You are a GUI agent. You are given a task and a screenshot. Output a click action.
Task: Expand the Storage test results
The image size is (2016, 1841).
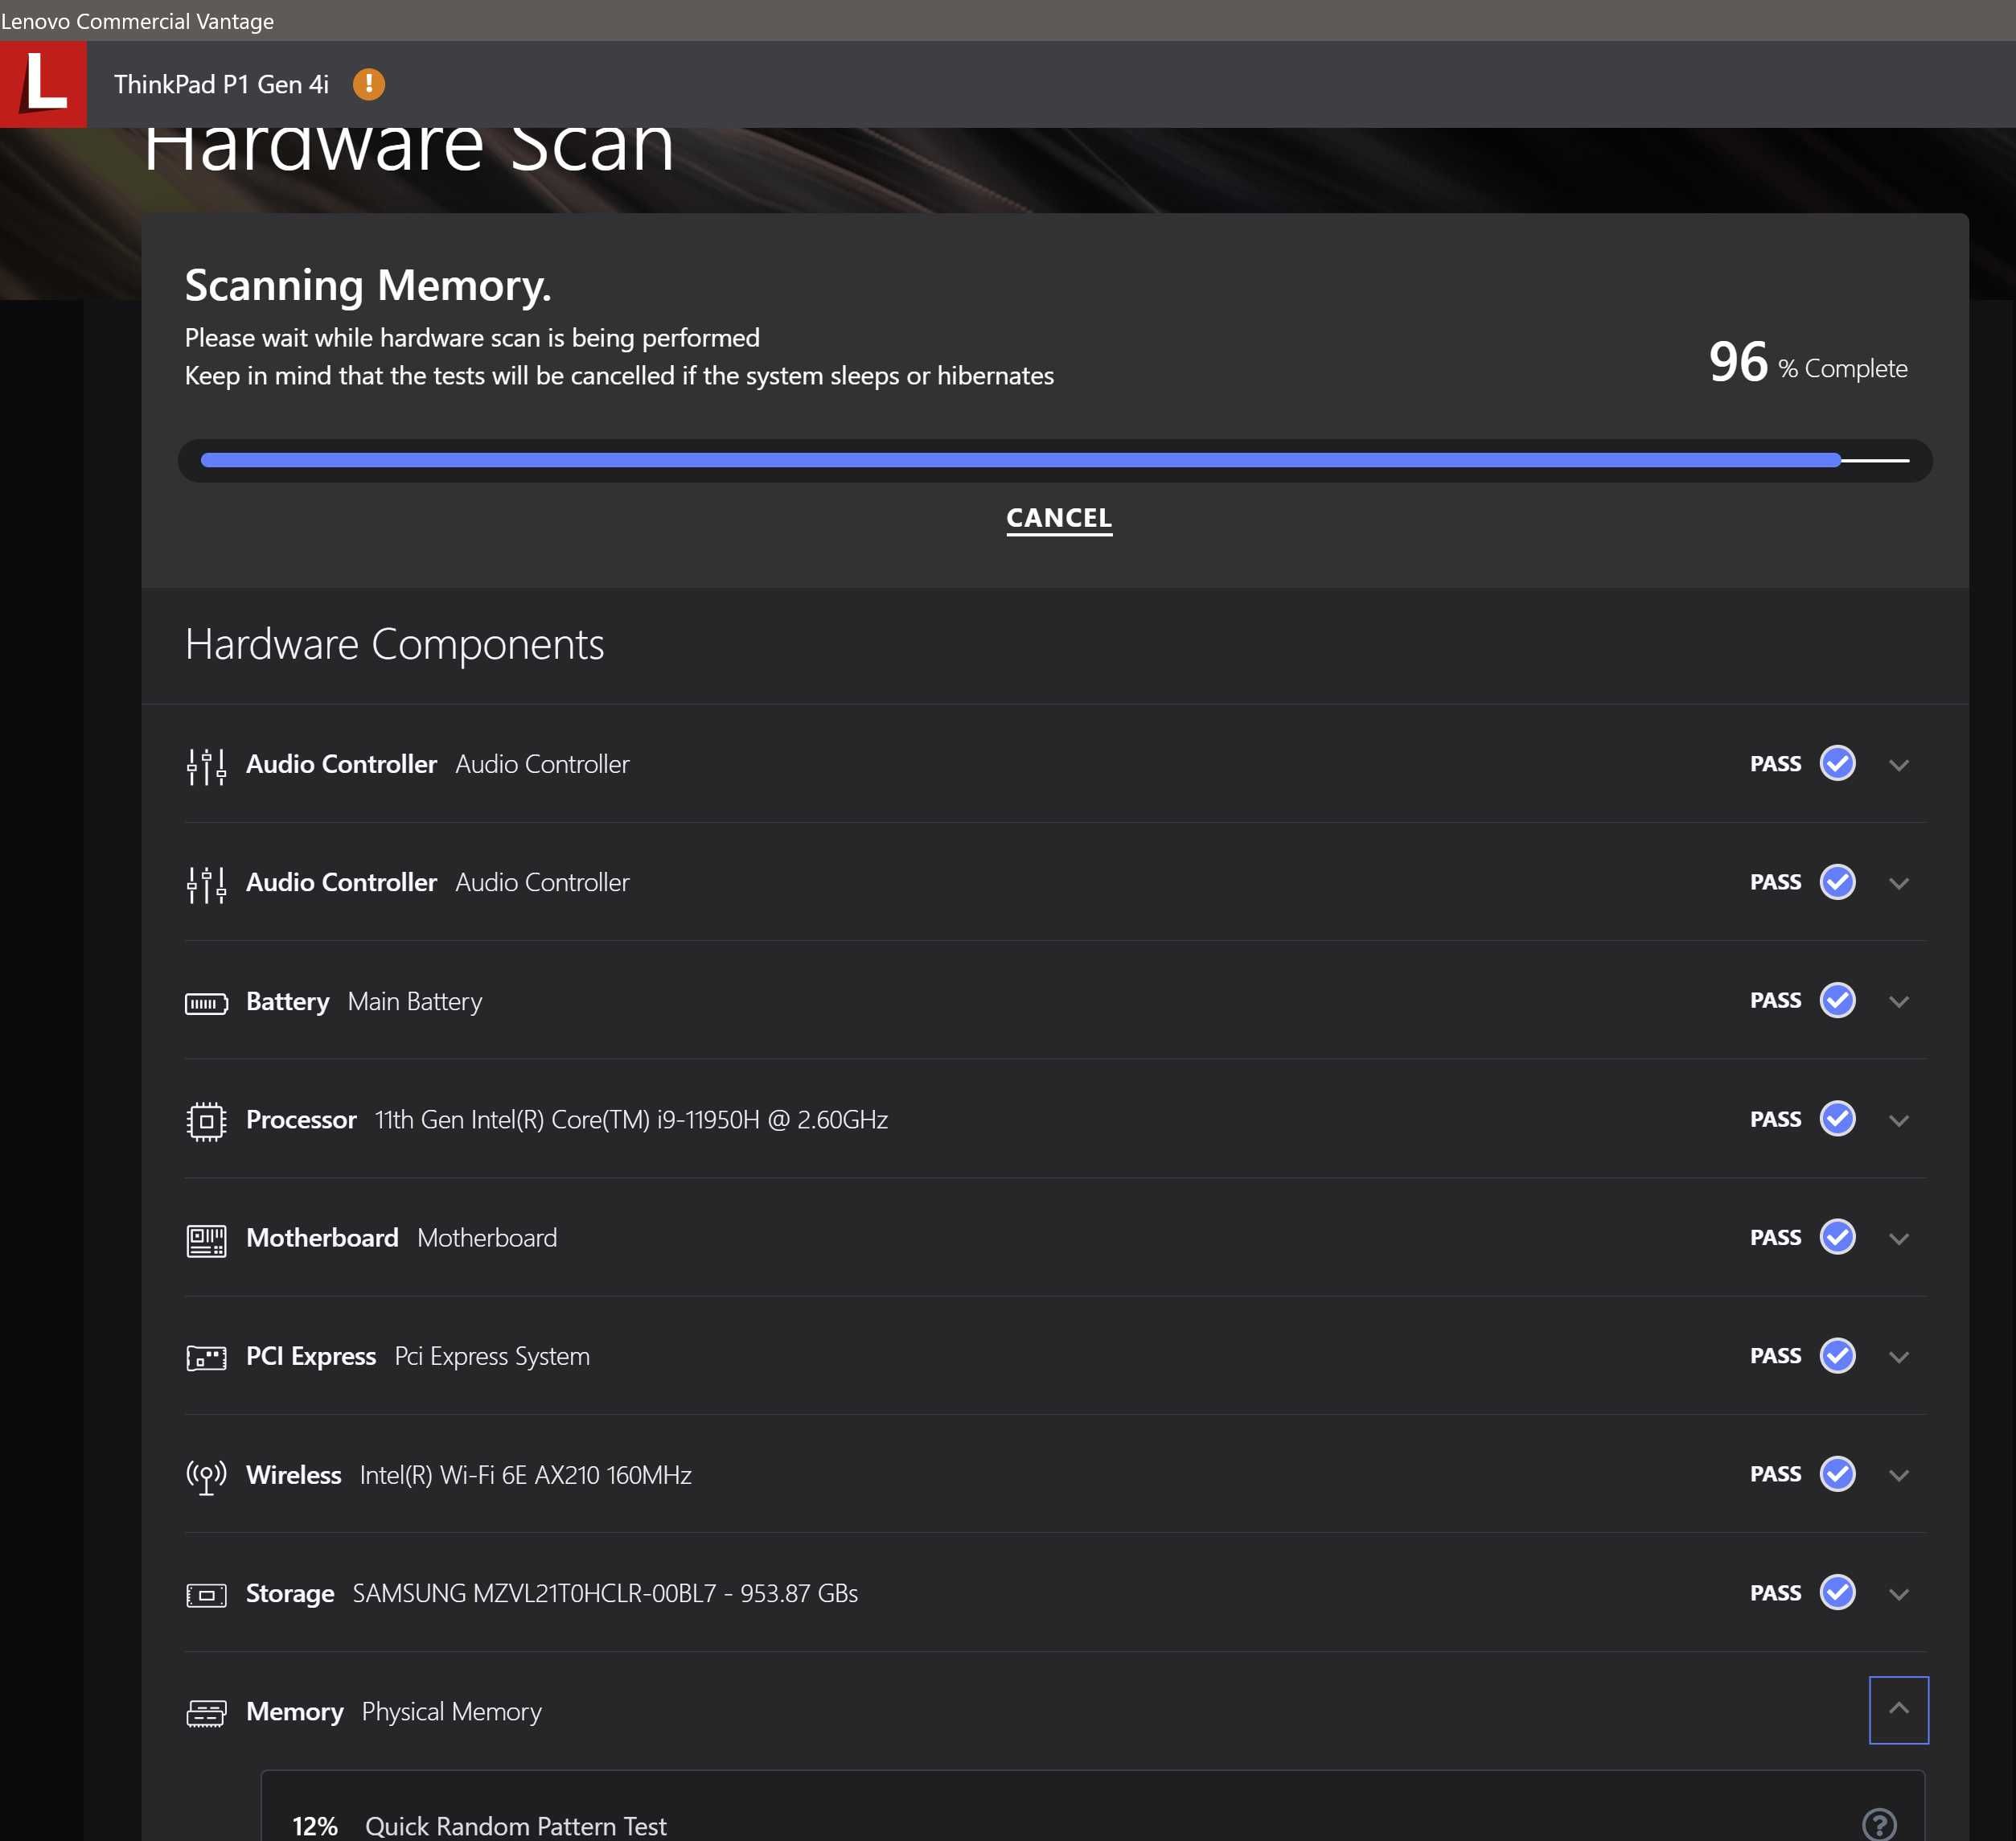tap(1898, 1594)
